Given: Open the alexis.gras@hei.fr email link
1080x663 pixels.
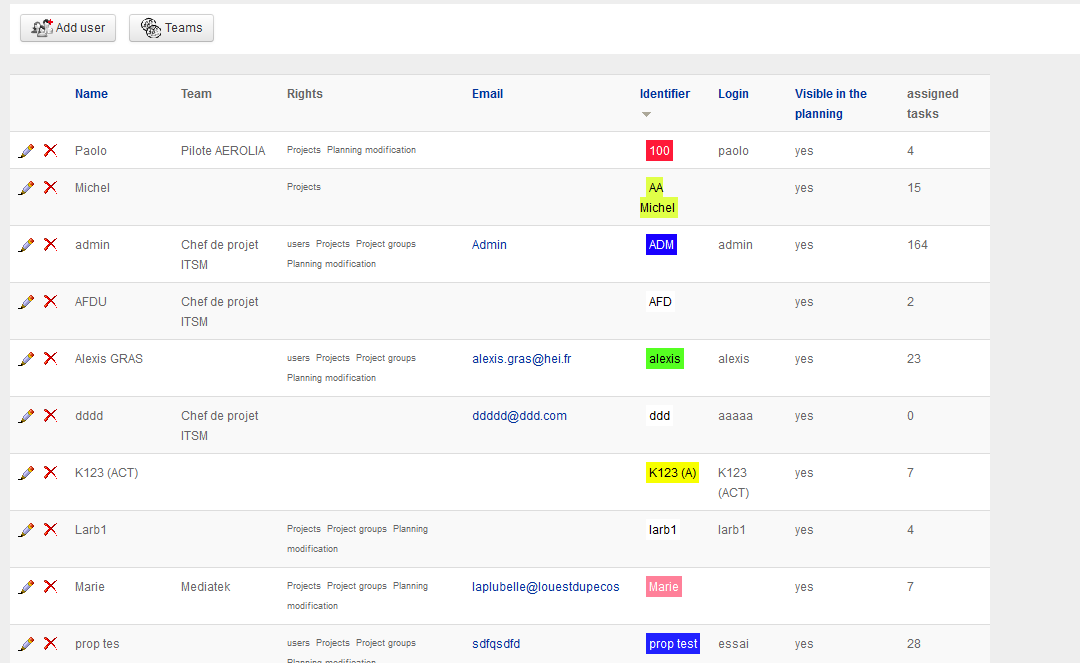Looking at the screenshot, I should 521,359.
